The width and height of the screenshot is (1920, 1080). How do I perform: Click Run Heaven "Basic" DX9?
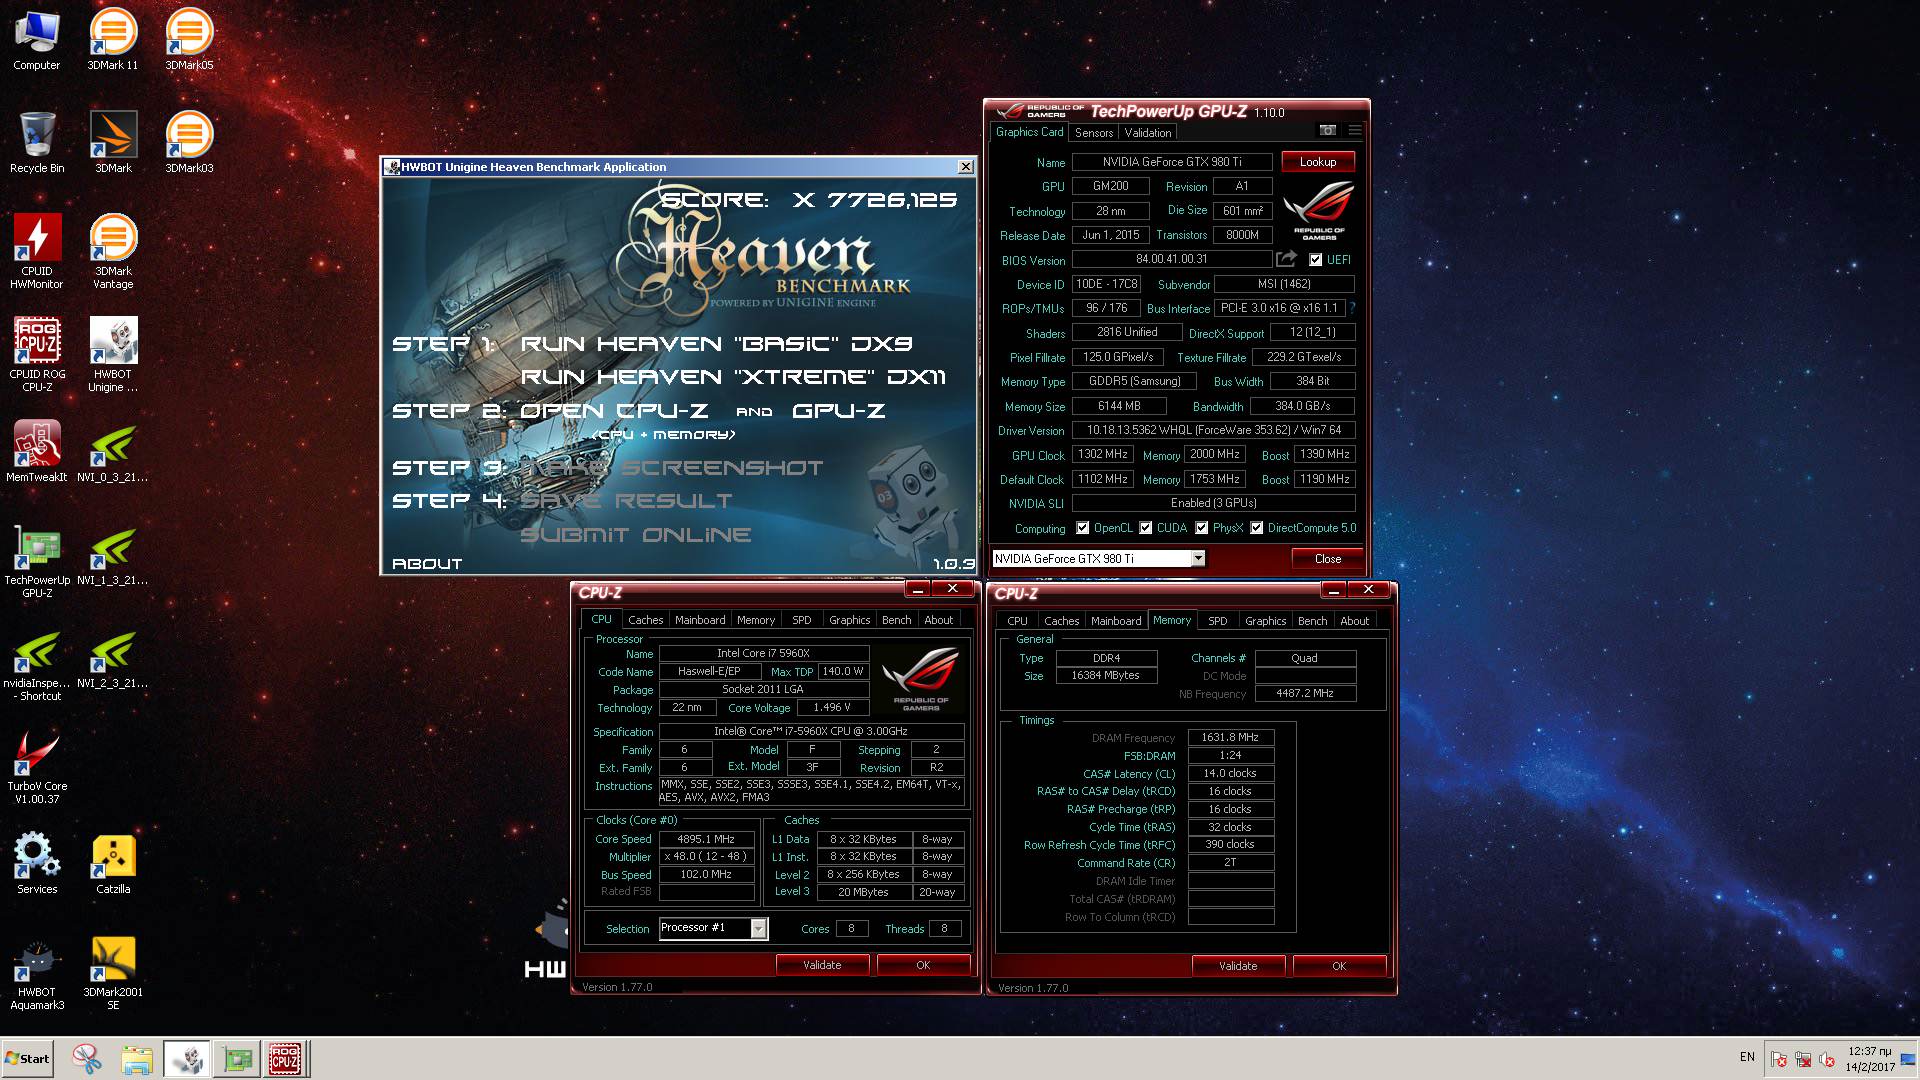tap(716, 344)
